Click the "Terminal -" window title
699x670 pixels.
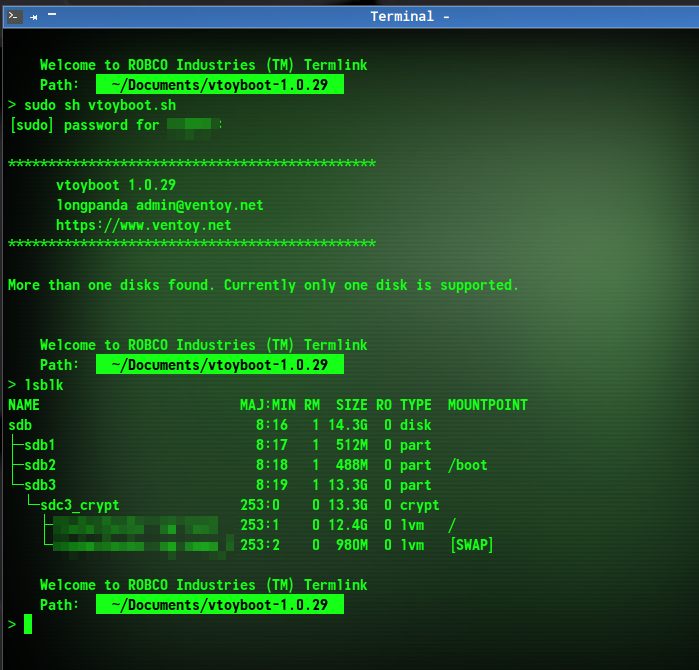coord(410,16)
